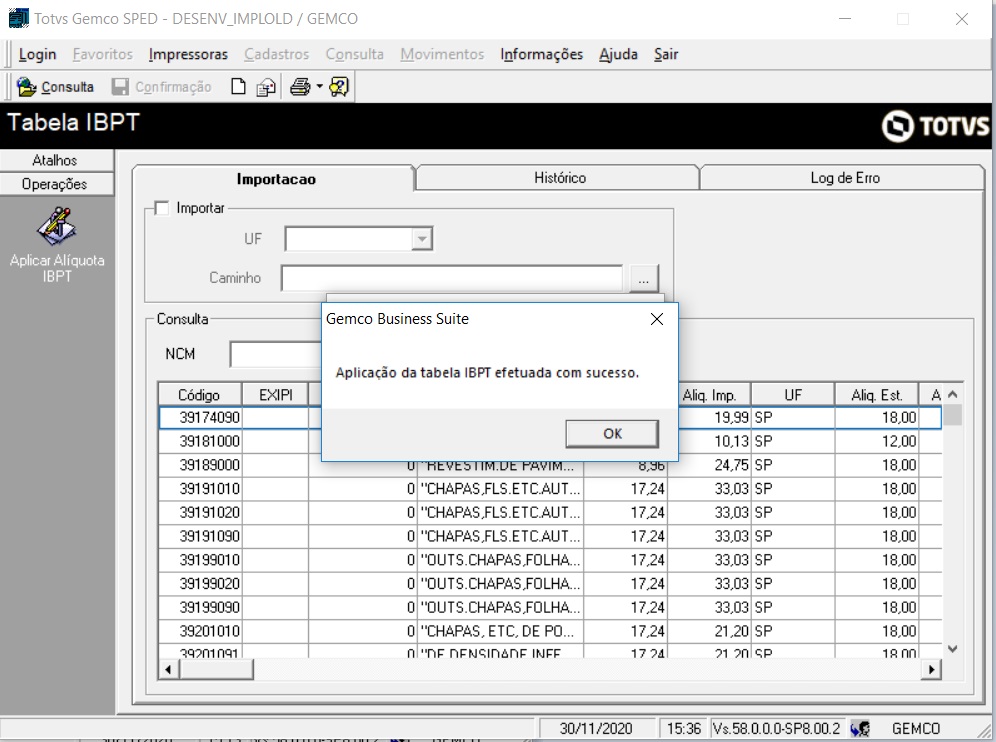Click the Sair menu item
996x742 pixels.
click(x=666, y=55)
